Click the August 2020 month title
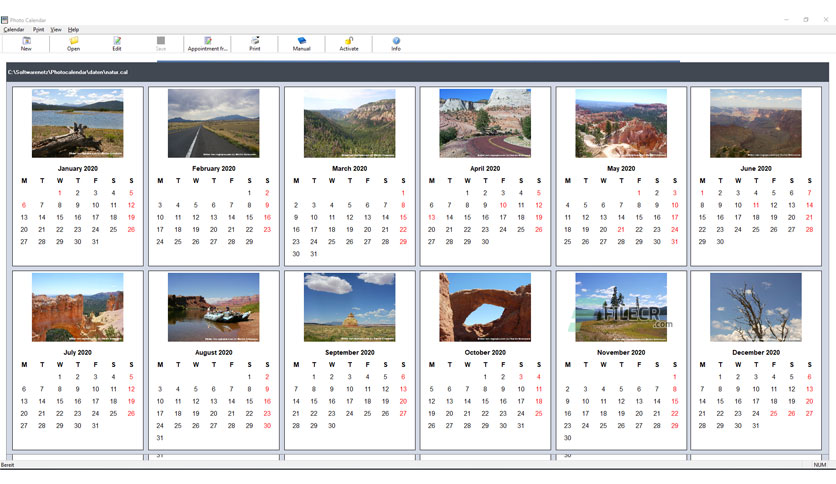Screen dimensions: 836x484 [213, 352]
